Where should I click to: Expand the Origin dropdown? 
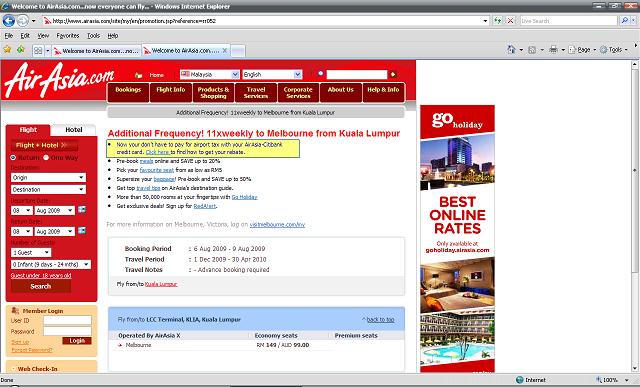pyautogui.click(x=48, y=178)
